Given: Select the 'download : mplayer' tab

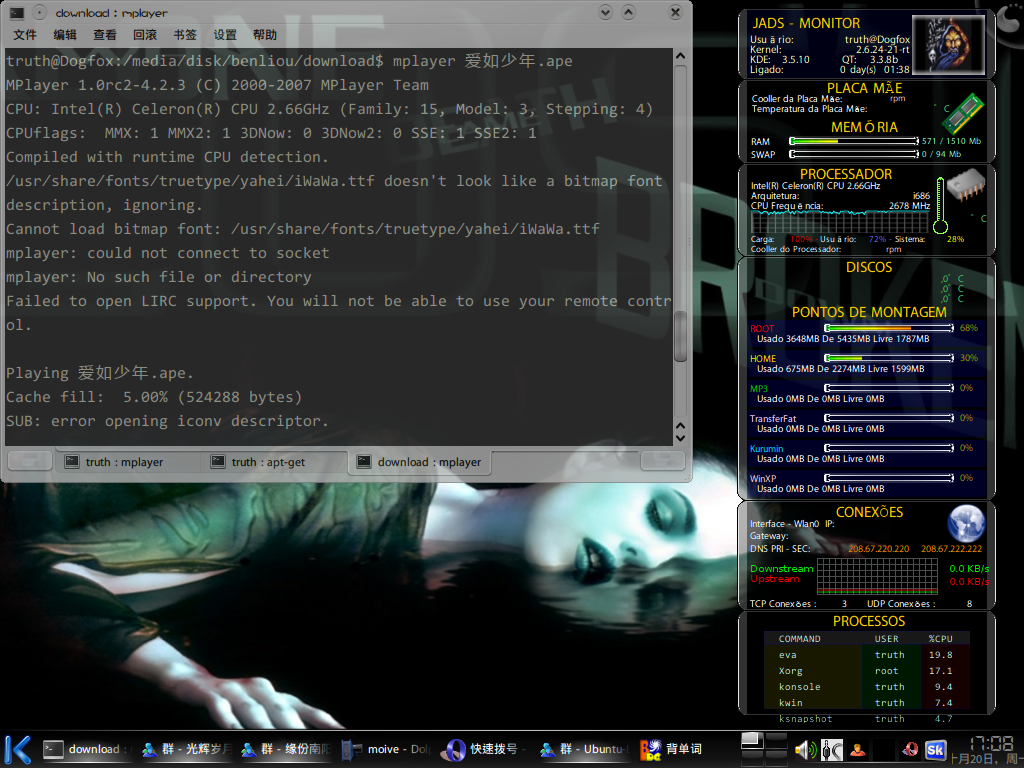Looking at the screenshot, I should [421, 462].
